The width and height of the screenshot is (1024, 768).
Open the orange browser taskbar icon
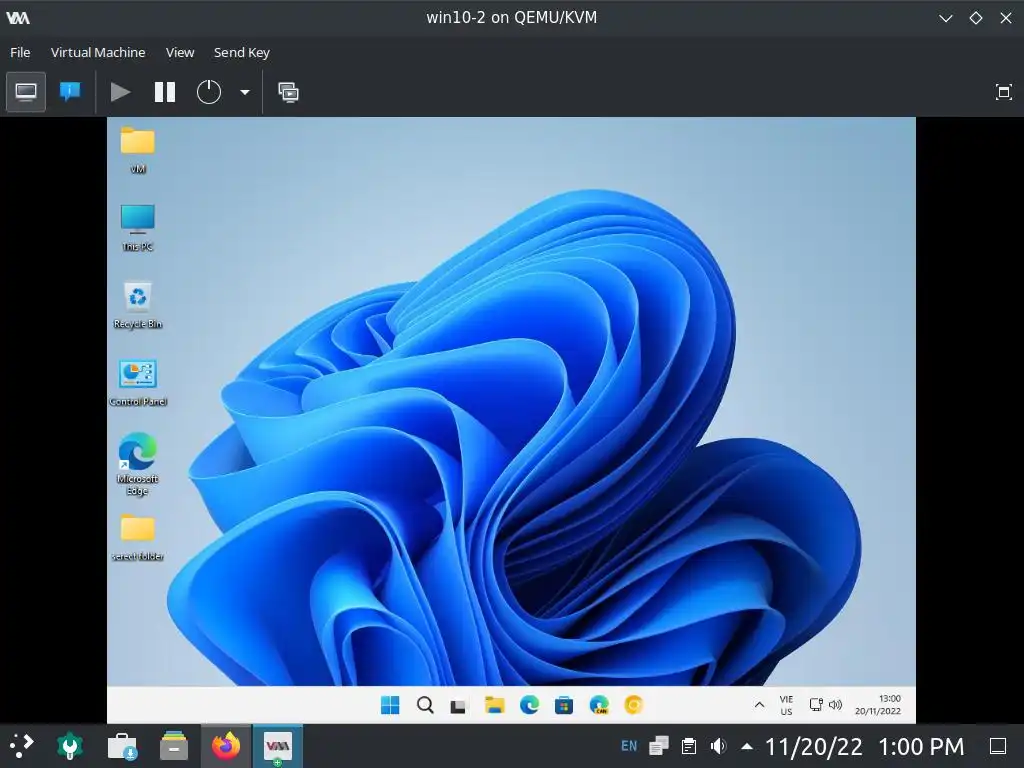[x=633, y=705]
